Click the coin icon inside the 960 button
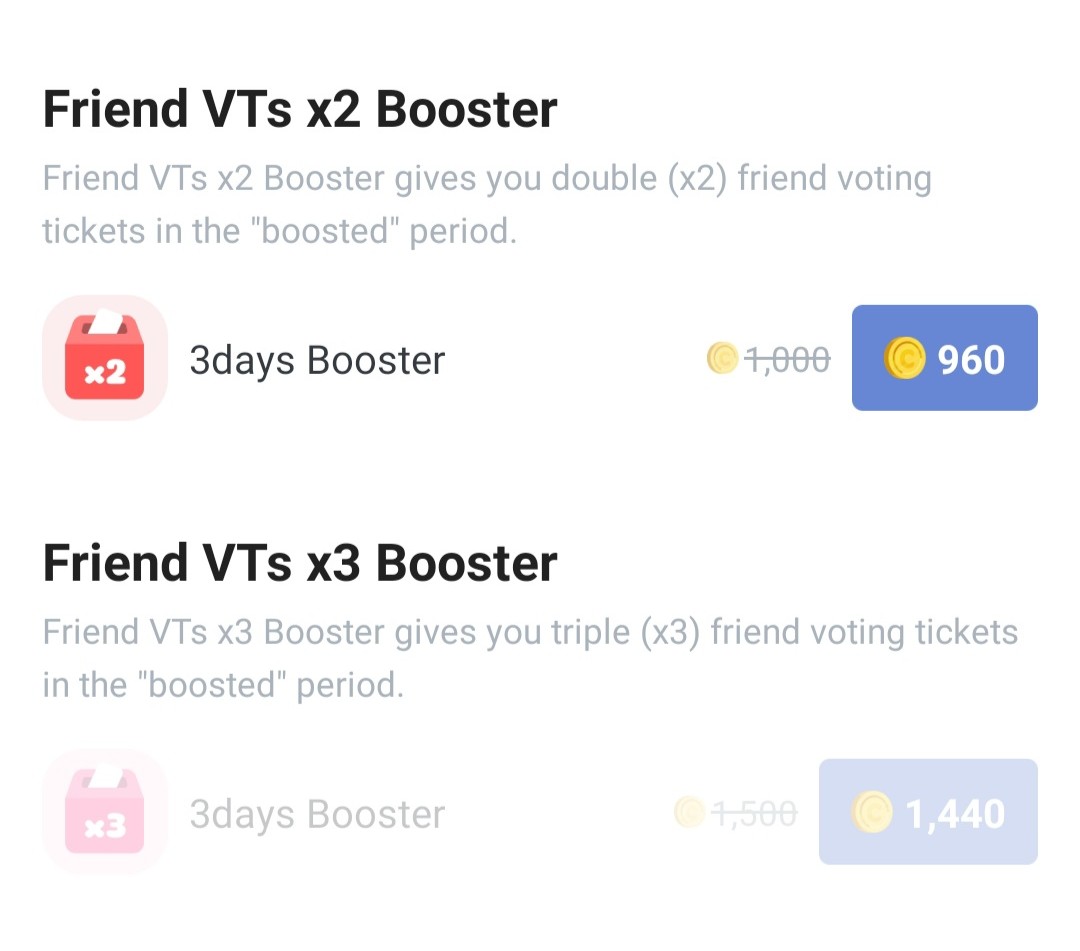 pos(904,359)
